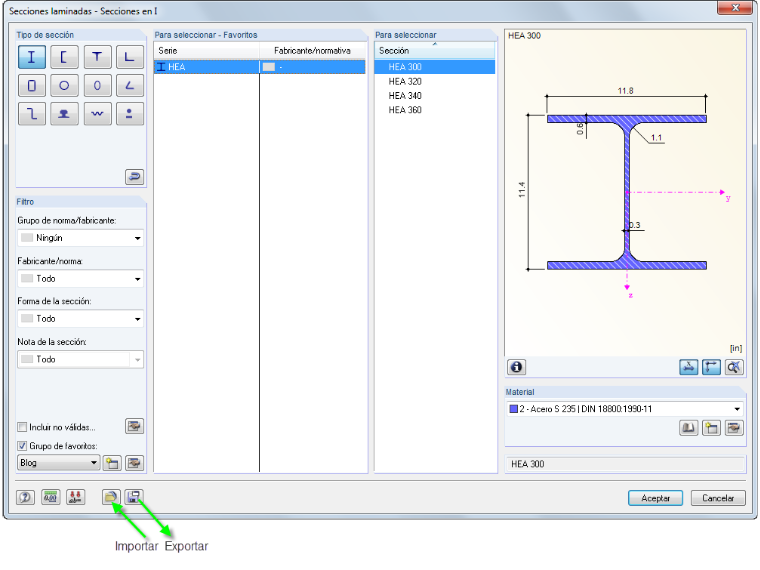Screen dimensions: 760x570
Task: Edit material icon under Material dropdown
Action: 734,428
